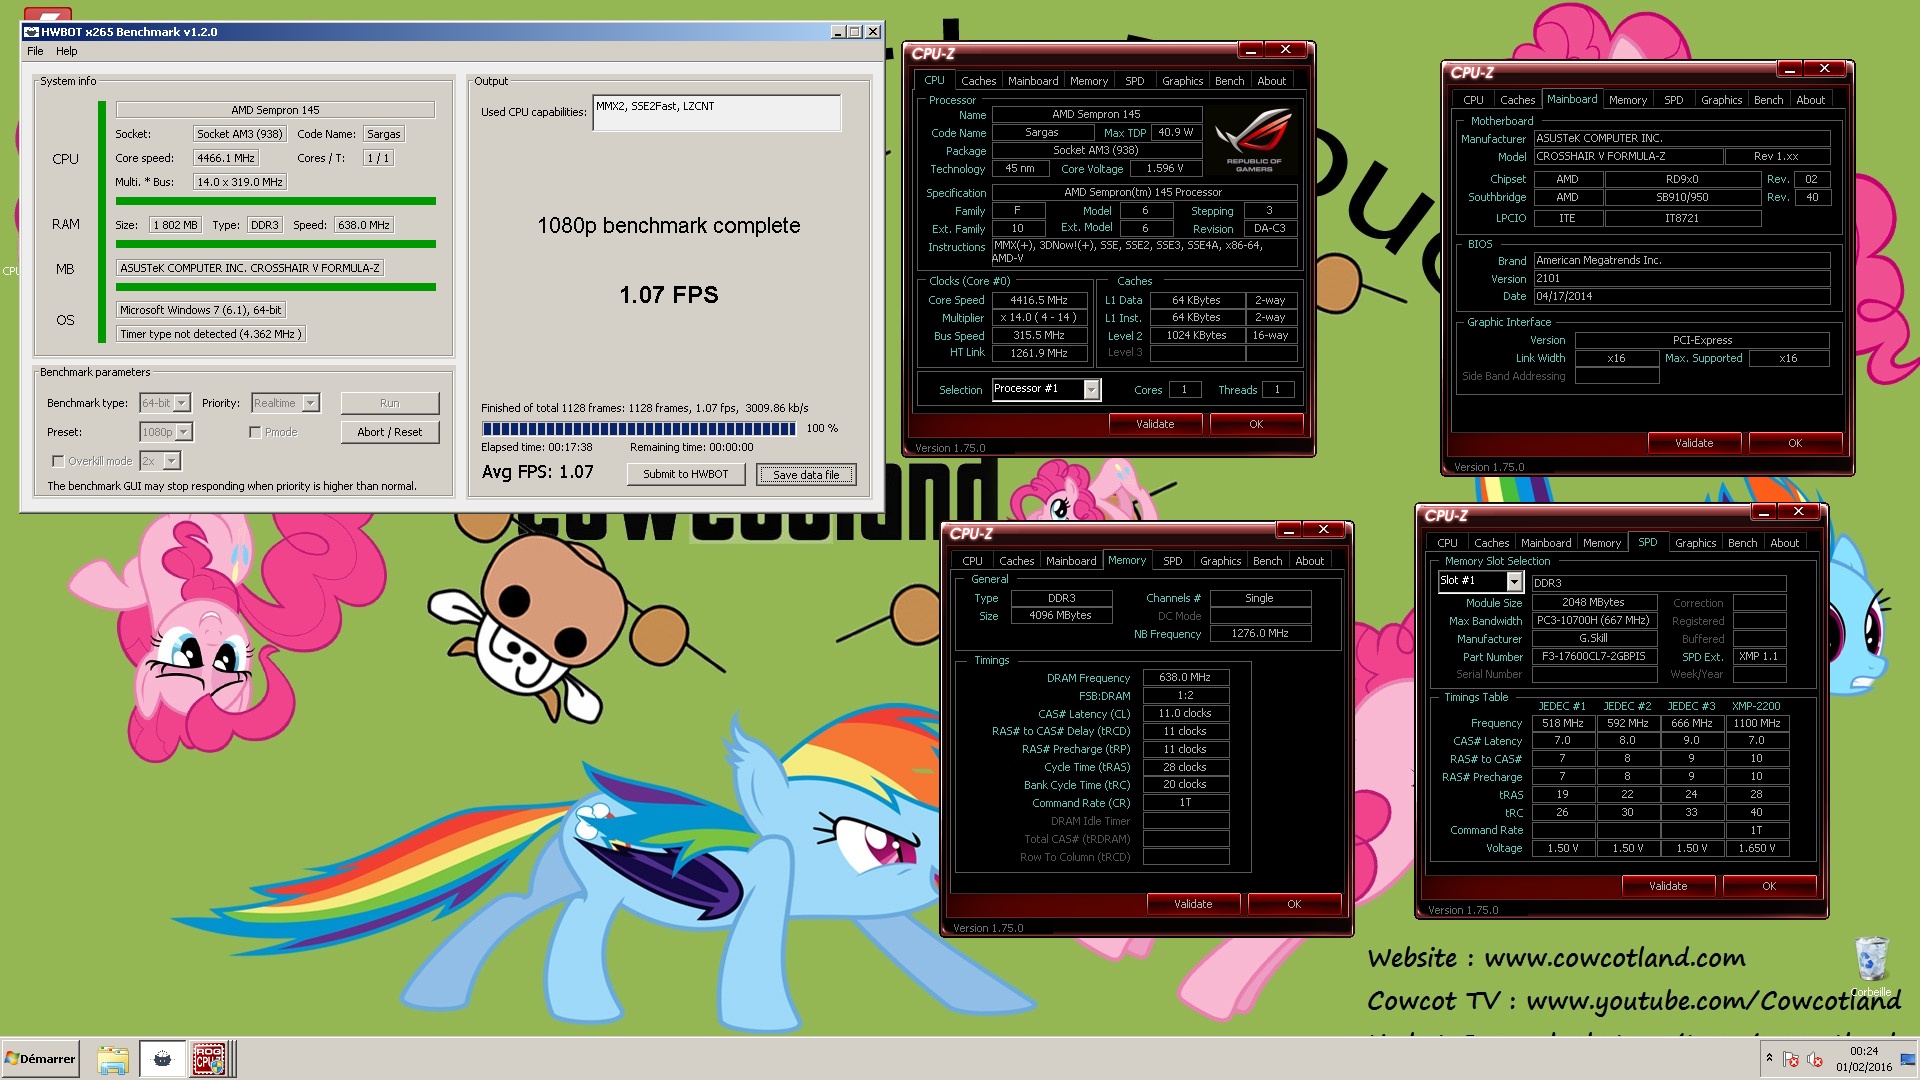The width and height of the screenshot is (1920, 1080).
Task: Click Submit to HWBOT button
Action: 685,474
